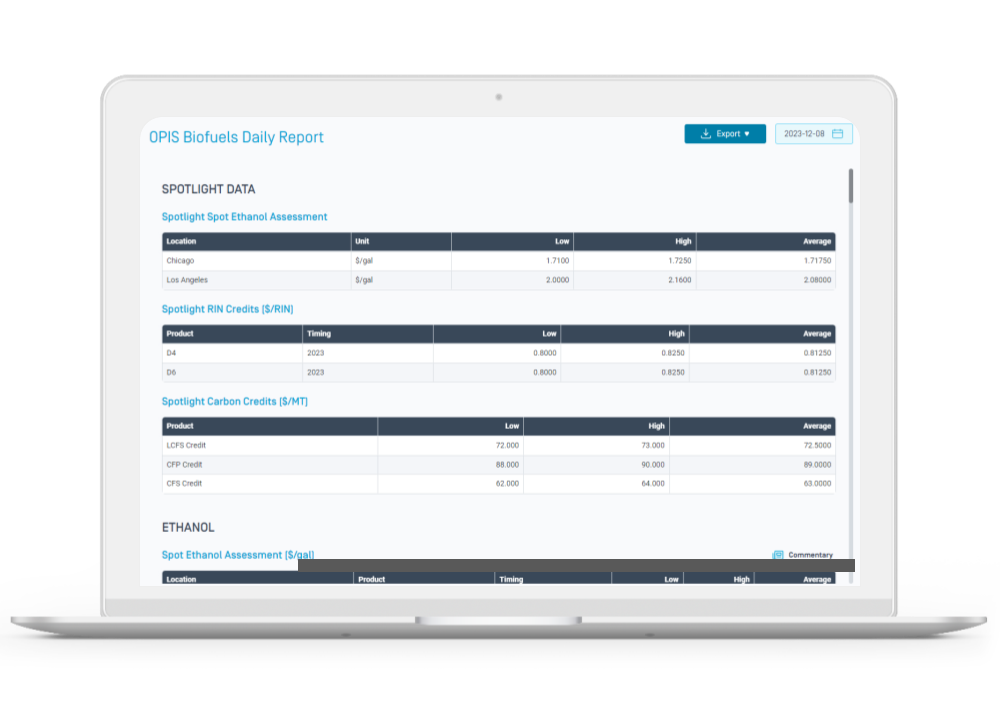Image resolution: width=1000 pixels, height=703 pixels.
Task: Click the OPIS Biofuels Daily Report title
Action: [x=236, y=138]
